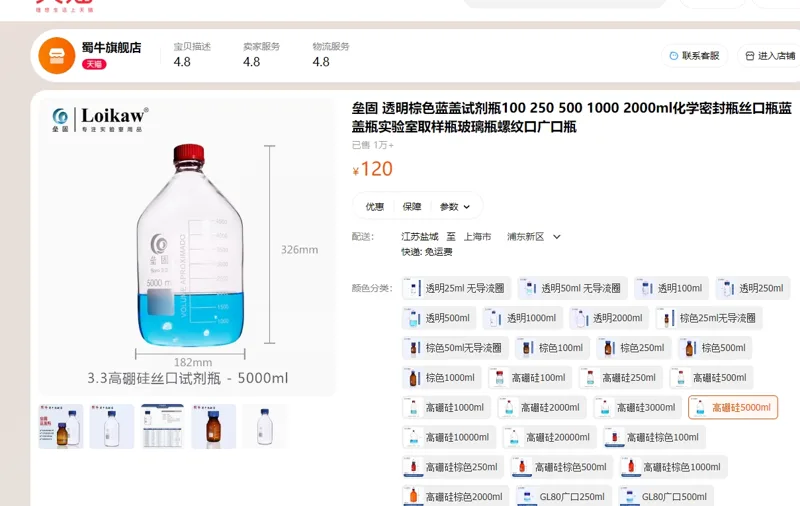The height and width of the screenshot is (506, 800).
Task: Choose the 棕色50ml无导流圈 option
Action: coord(455,348)
